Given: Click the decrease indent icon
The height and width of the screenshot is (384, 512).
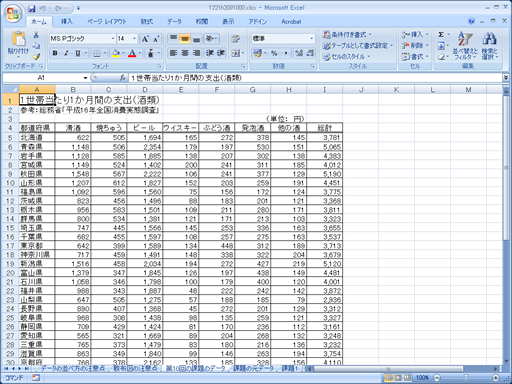Looking at the screenshot, I should [210, 53].
